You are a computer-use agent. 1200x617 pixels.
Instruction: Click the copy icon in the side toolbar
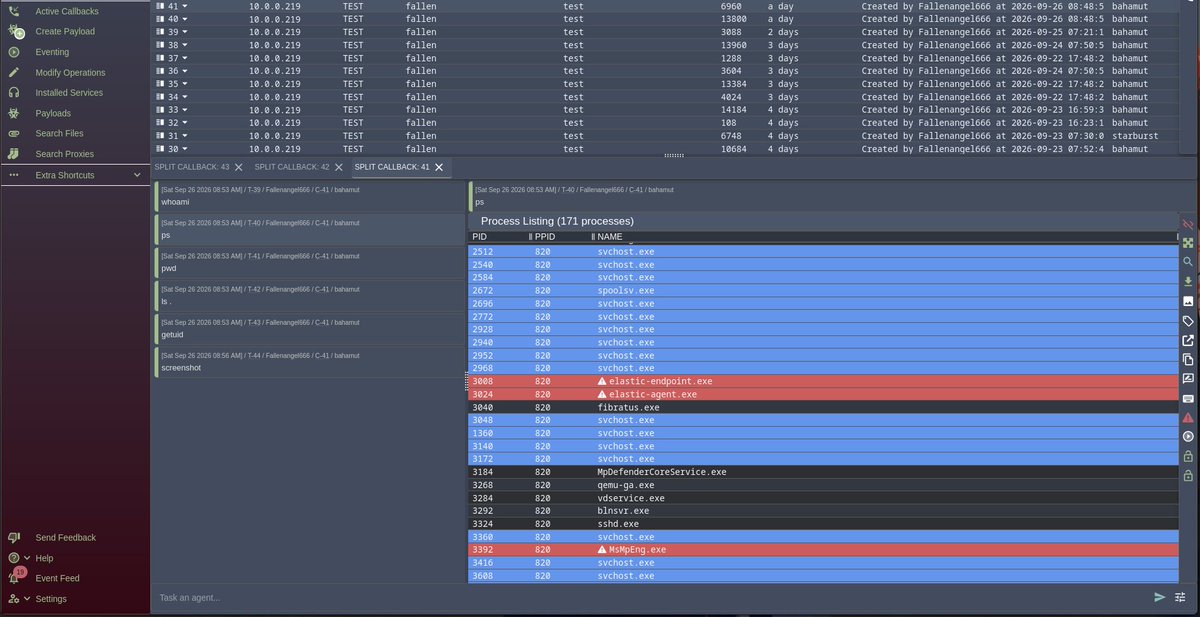click(1188, 359)
